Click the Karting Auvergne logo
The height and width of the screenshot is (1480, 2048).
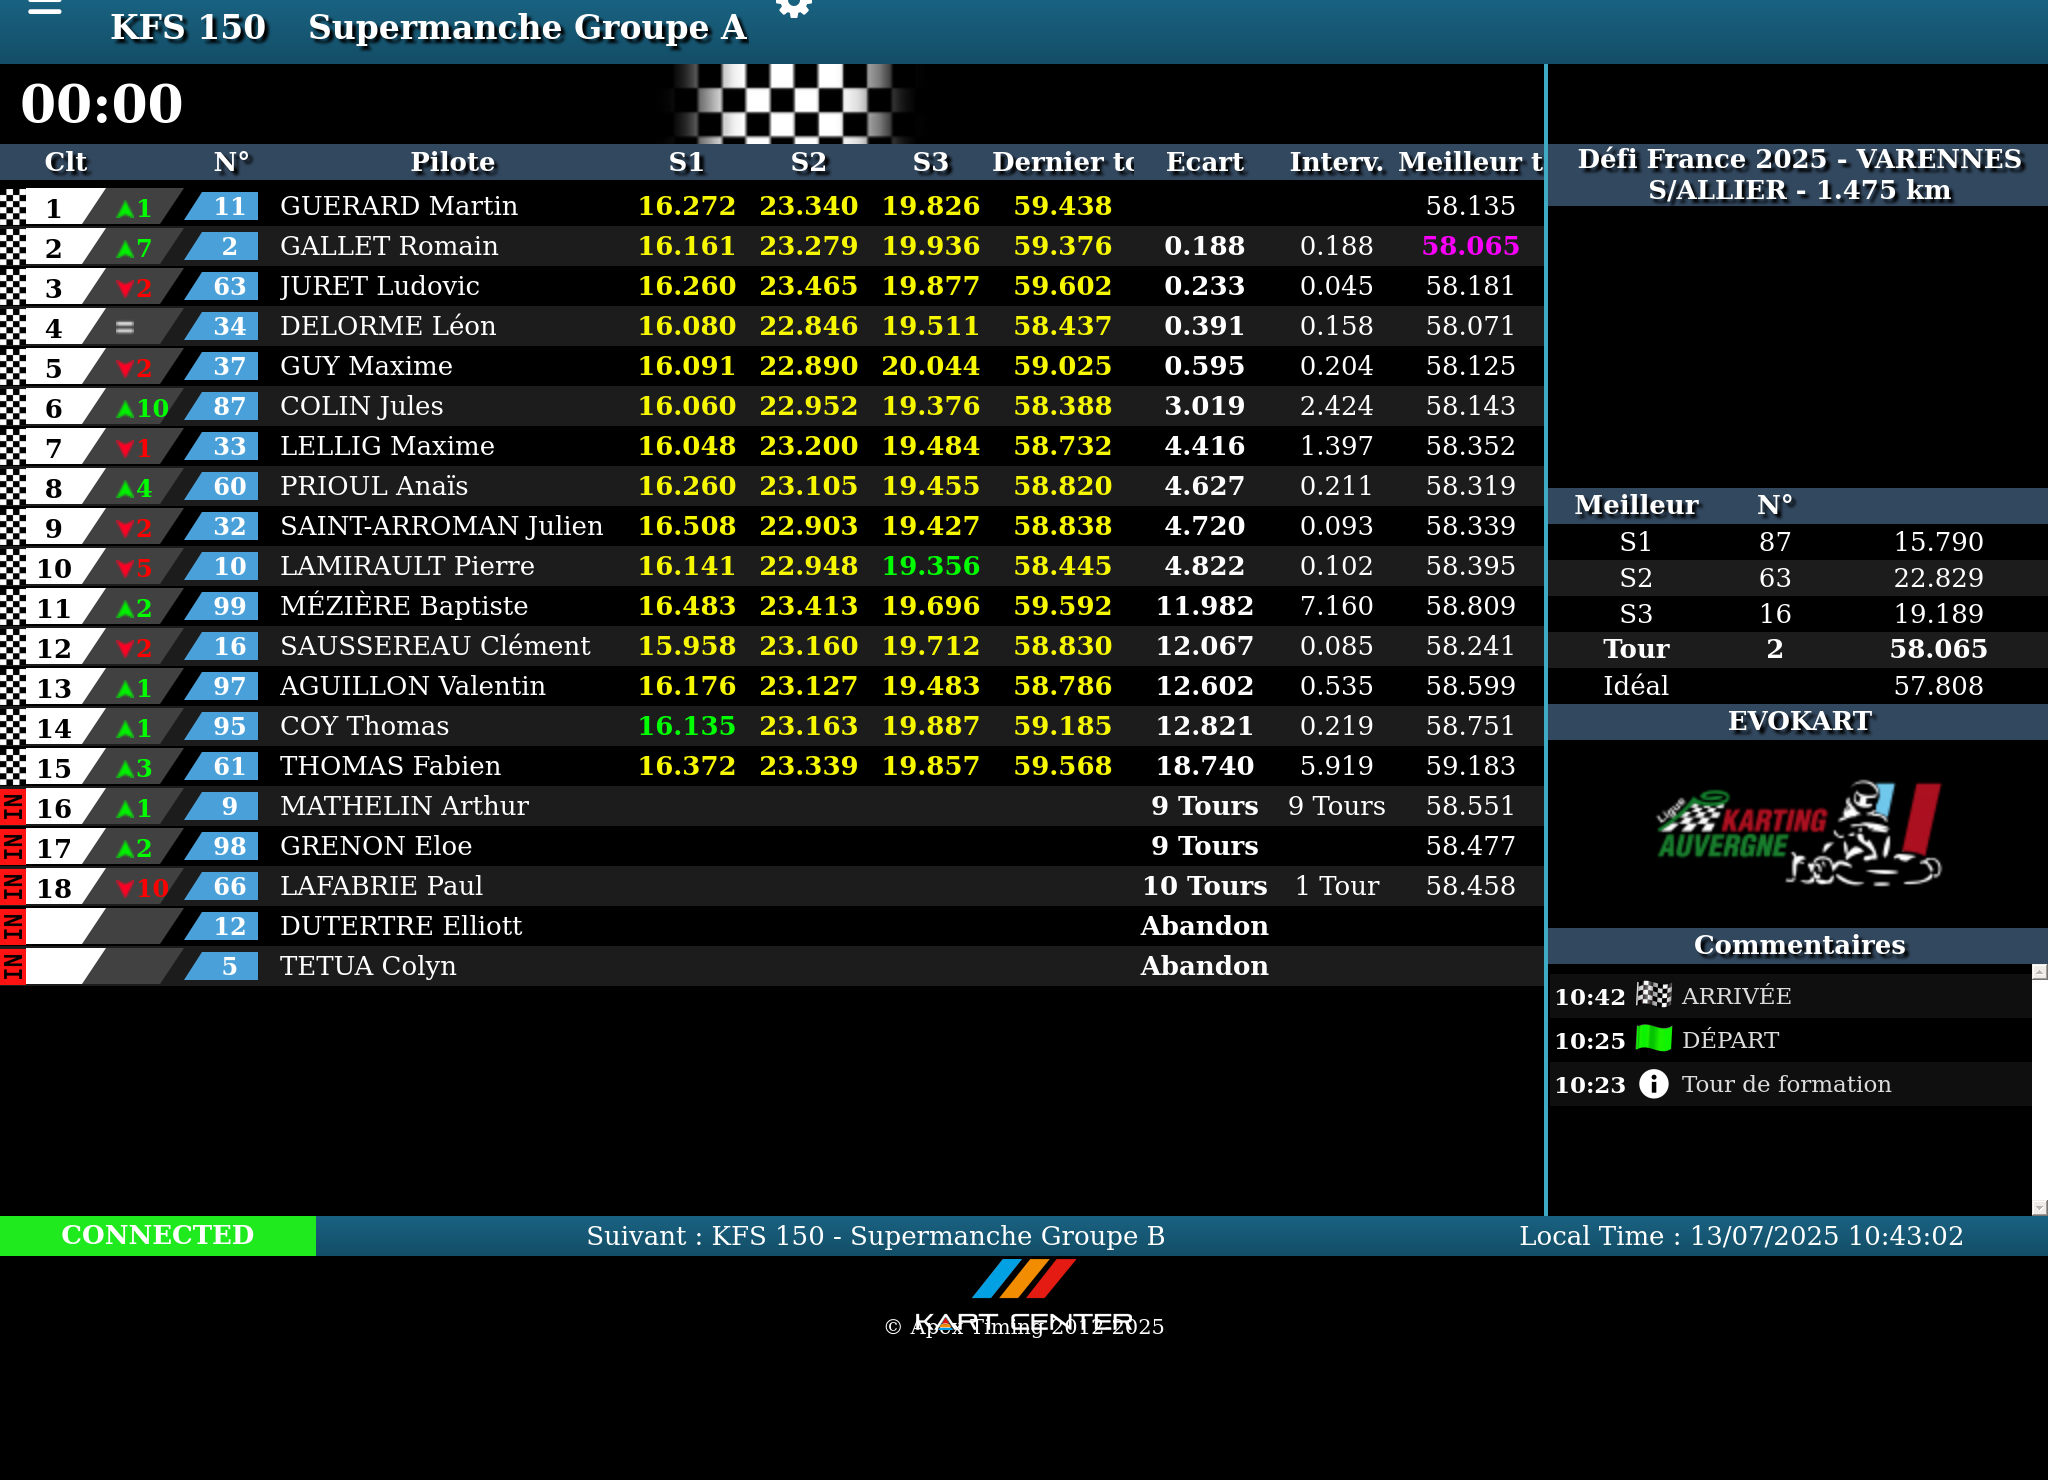point(1798,833)
